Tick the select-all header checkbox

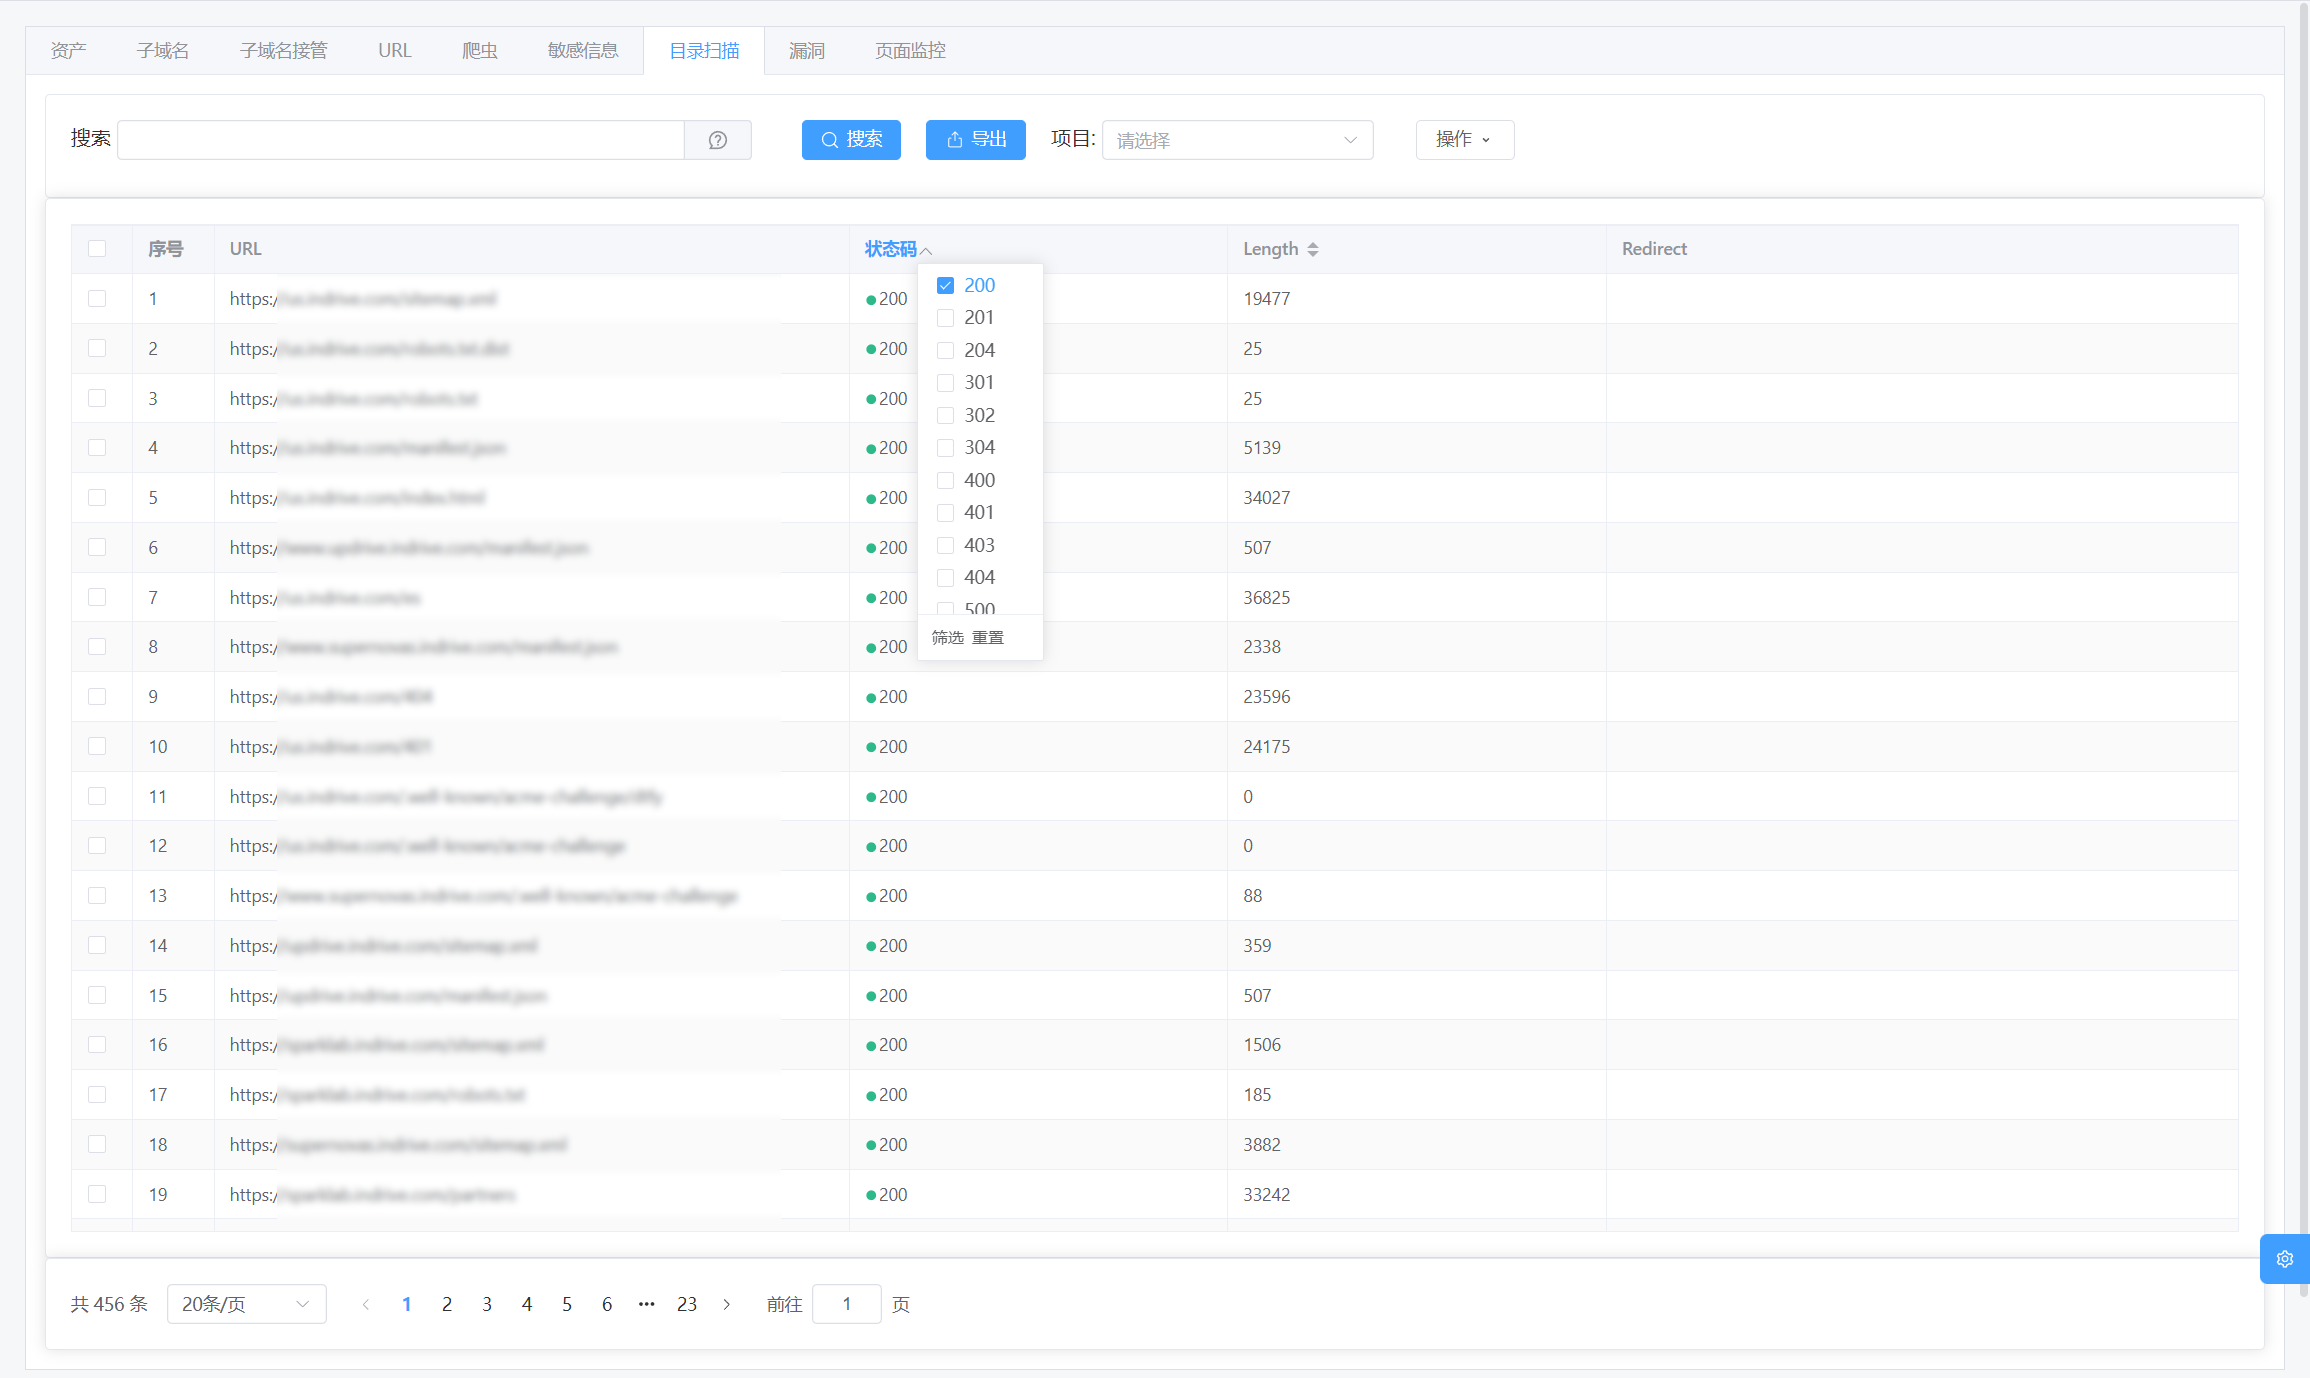pos(97,249)
